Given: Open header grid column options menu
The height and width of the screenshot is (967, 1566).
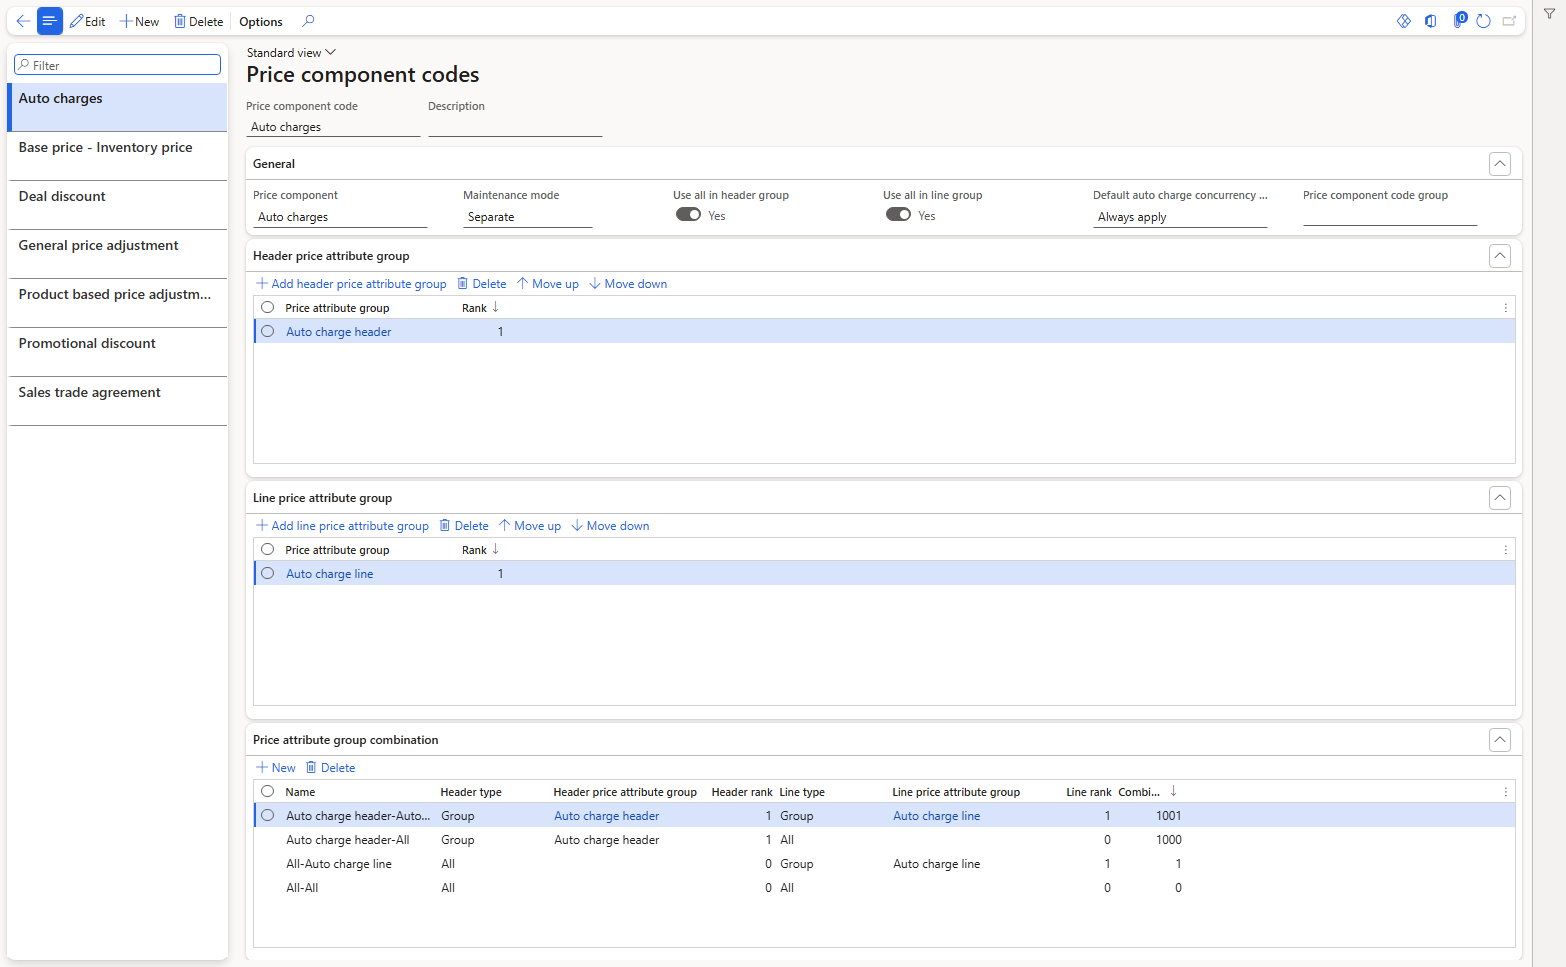Looking at the screenshot, I should click(x=1505, y=308).
